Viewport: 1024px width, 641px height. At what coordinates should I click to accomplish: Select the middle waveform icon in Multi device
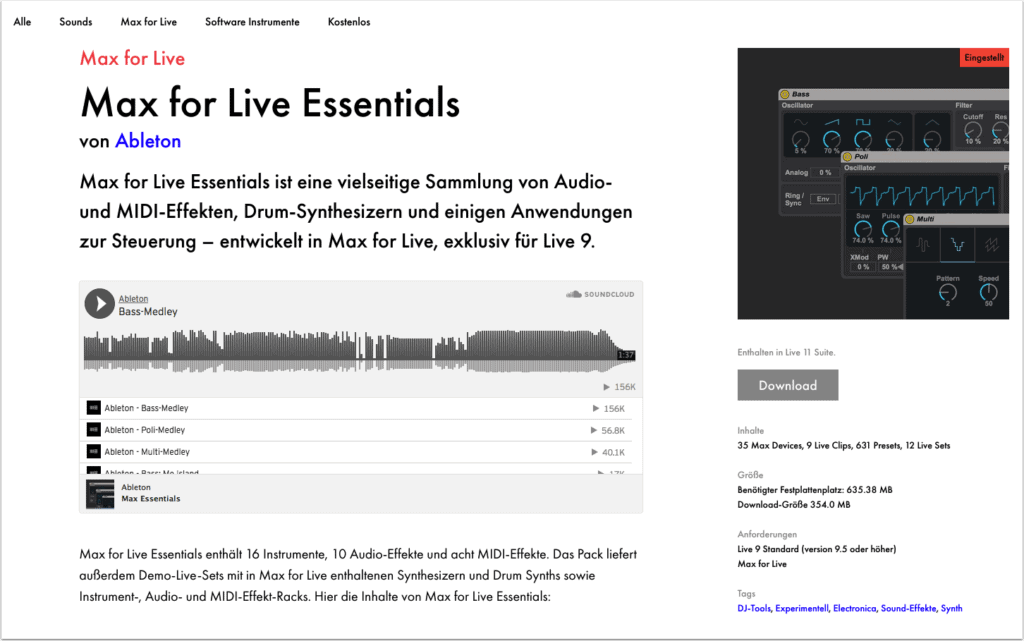[x=959, y=243]
